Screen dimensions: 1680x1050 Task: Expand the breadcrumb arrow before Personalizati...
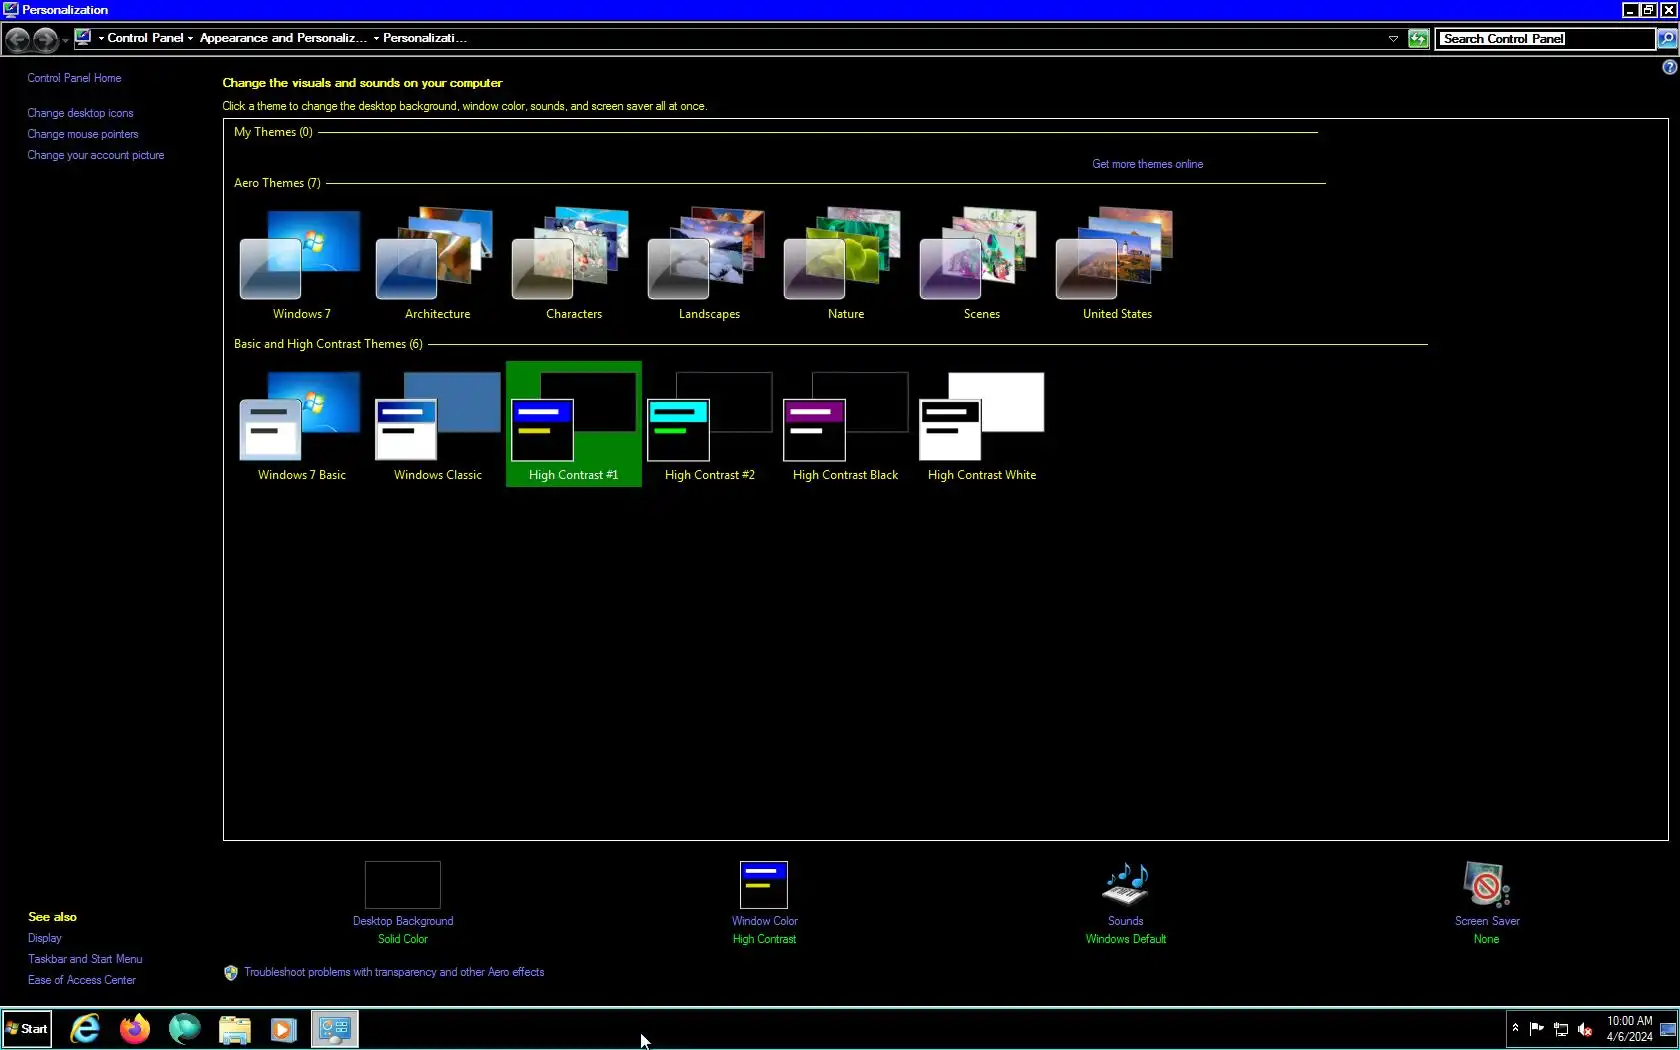[376, 39]
